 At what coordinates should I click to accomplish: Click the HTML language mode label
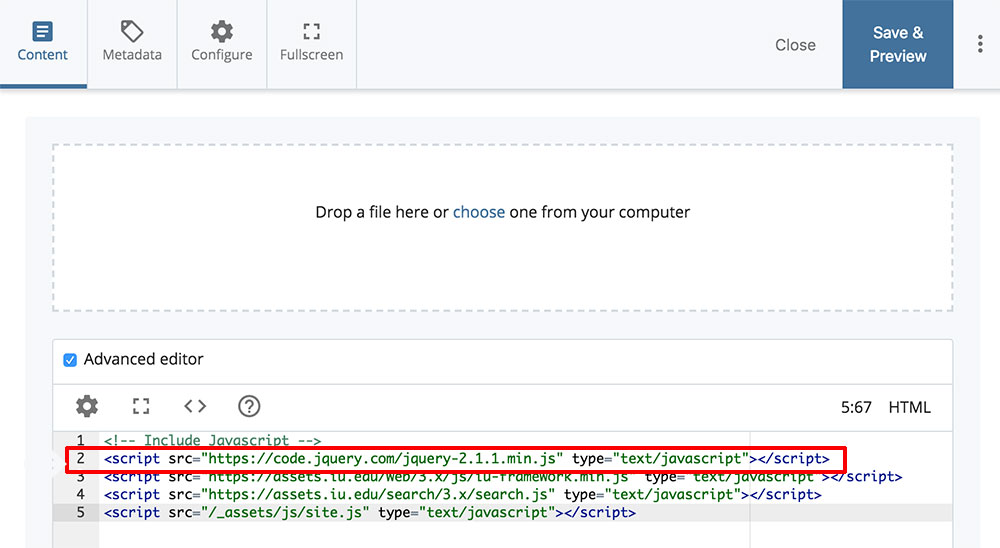(909, 407)
